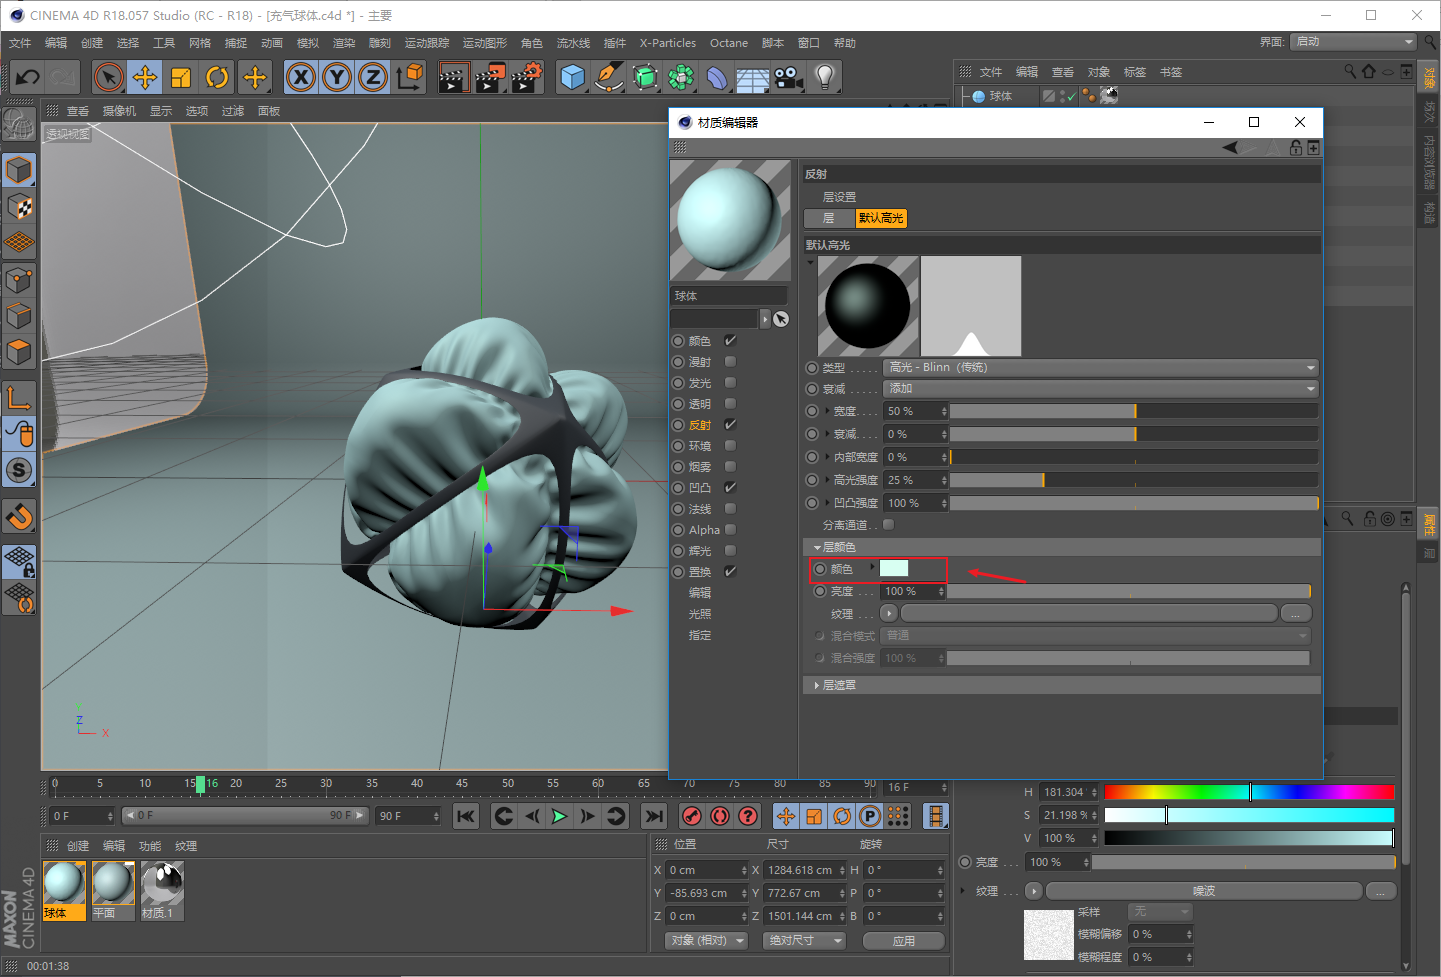Viewport: 1441px width, 977px height.
Task: Open the 对象 (相对) dropdown
Action: click(x=706, y=941)
